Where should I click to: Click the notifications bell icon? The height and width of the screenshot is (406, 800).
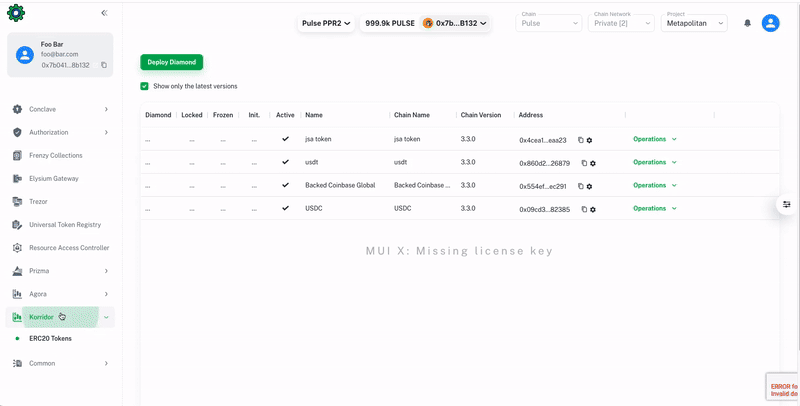[747, 23]
